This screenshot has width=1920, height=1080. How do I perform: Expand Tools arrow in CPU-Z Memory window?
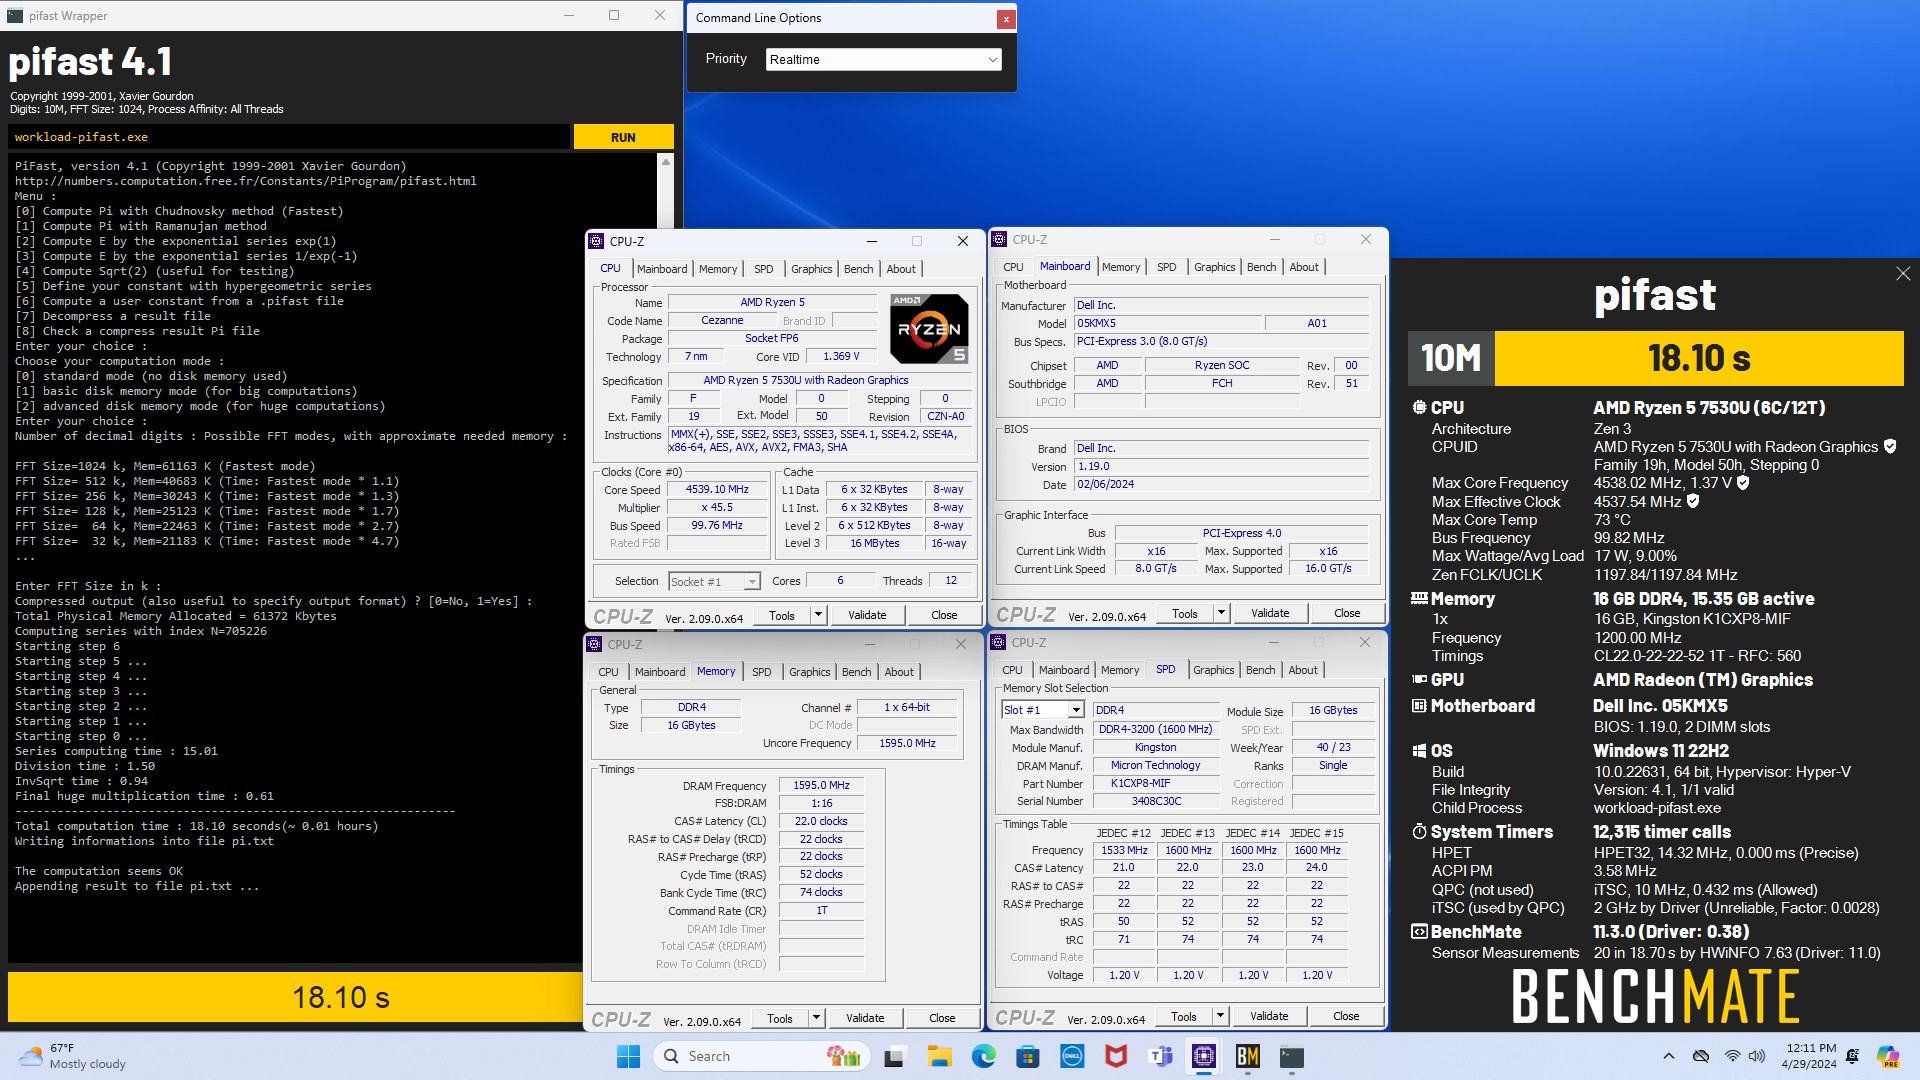(817, 1018)
